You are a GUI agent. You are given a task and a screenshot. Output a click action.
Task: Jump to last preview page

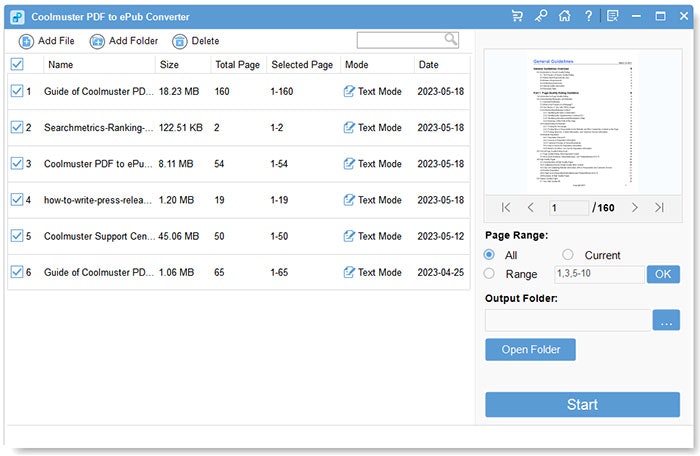[x=659, y=208]
